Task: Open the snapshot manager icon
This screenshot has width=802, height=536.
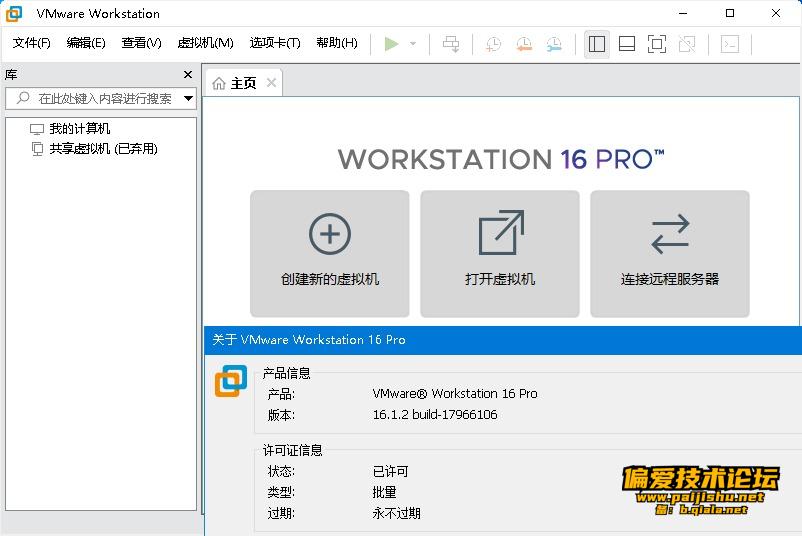Action: 554,44
